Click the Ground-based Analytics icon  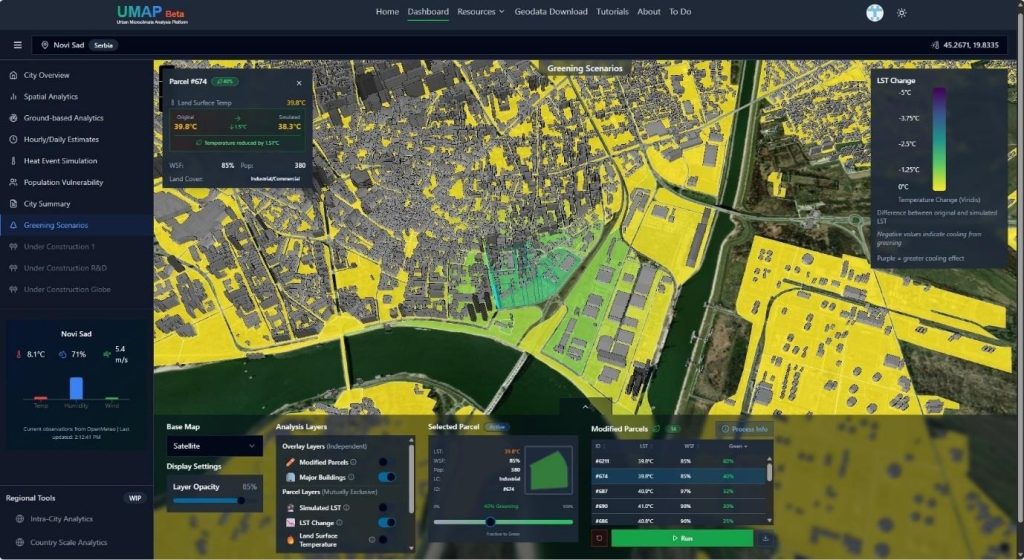tap(13, 118)
